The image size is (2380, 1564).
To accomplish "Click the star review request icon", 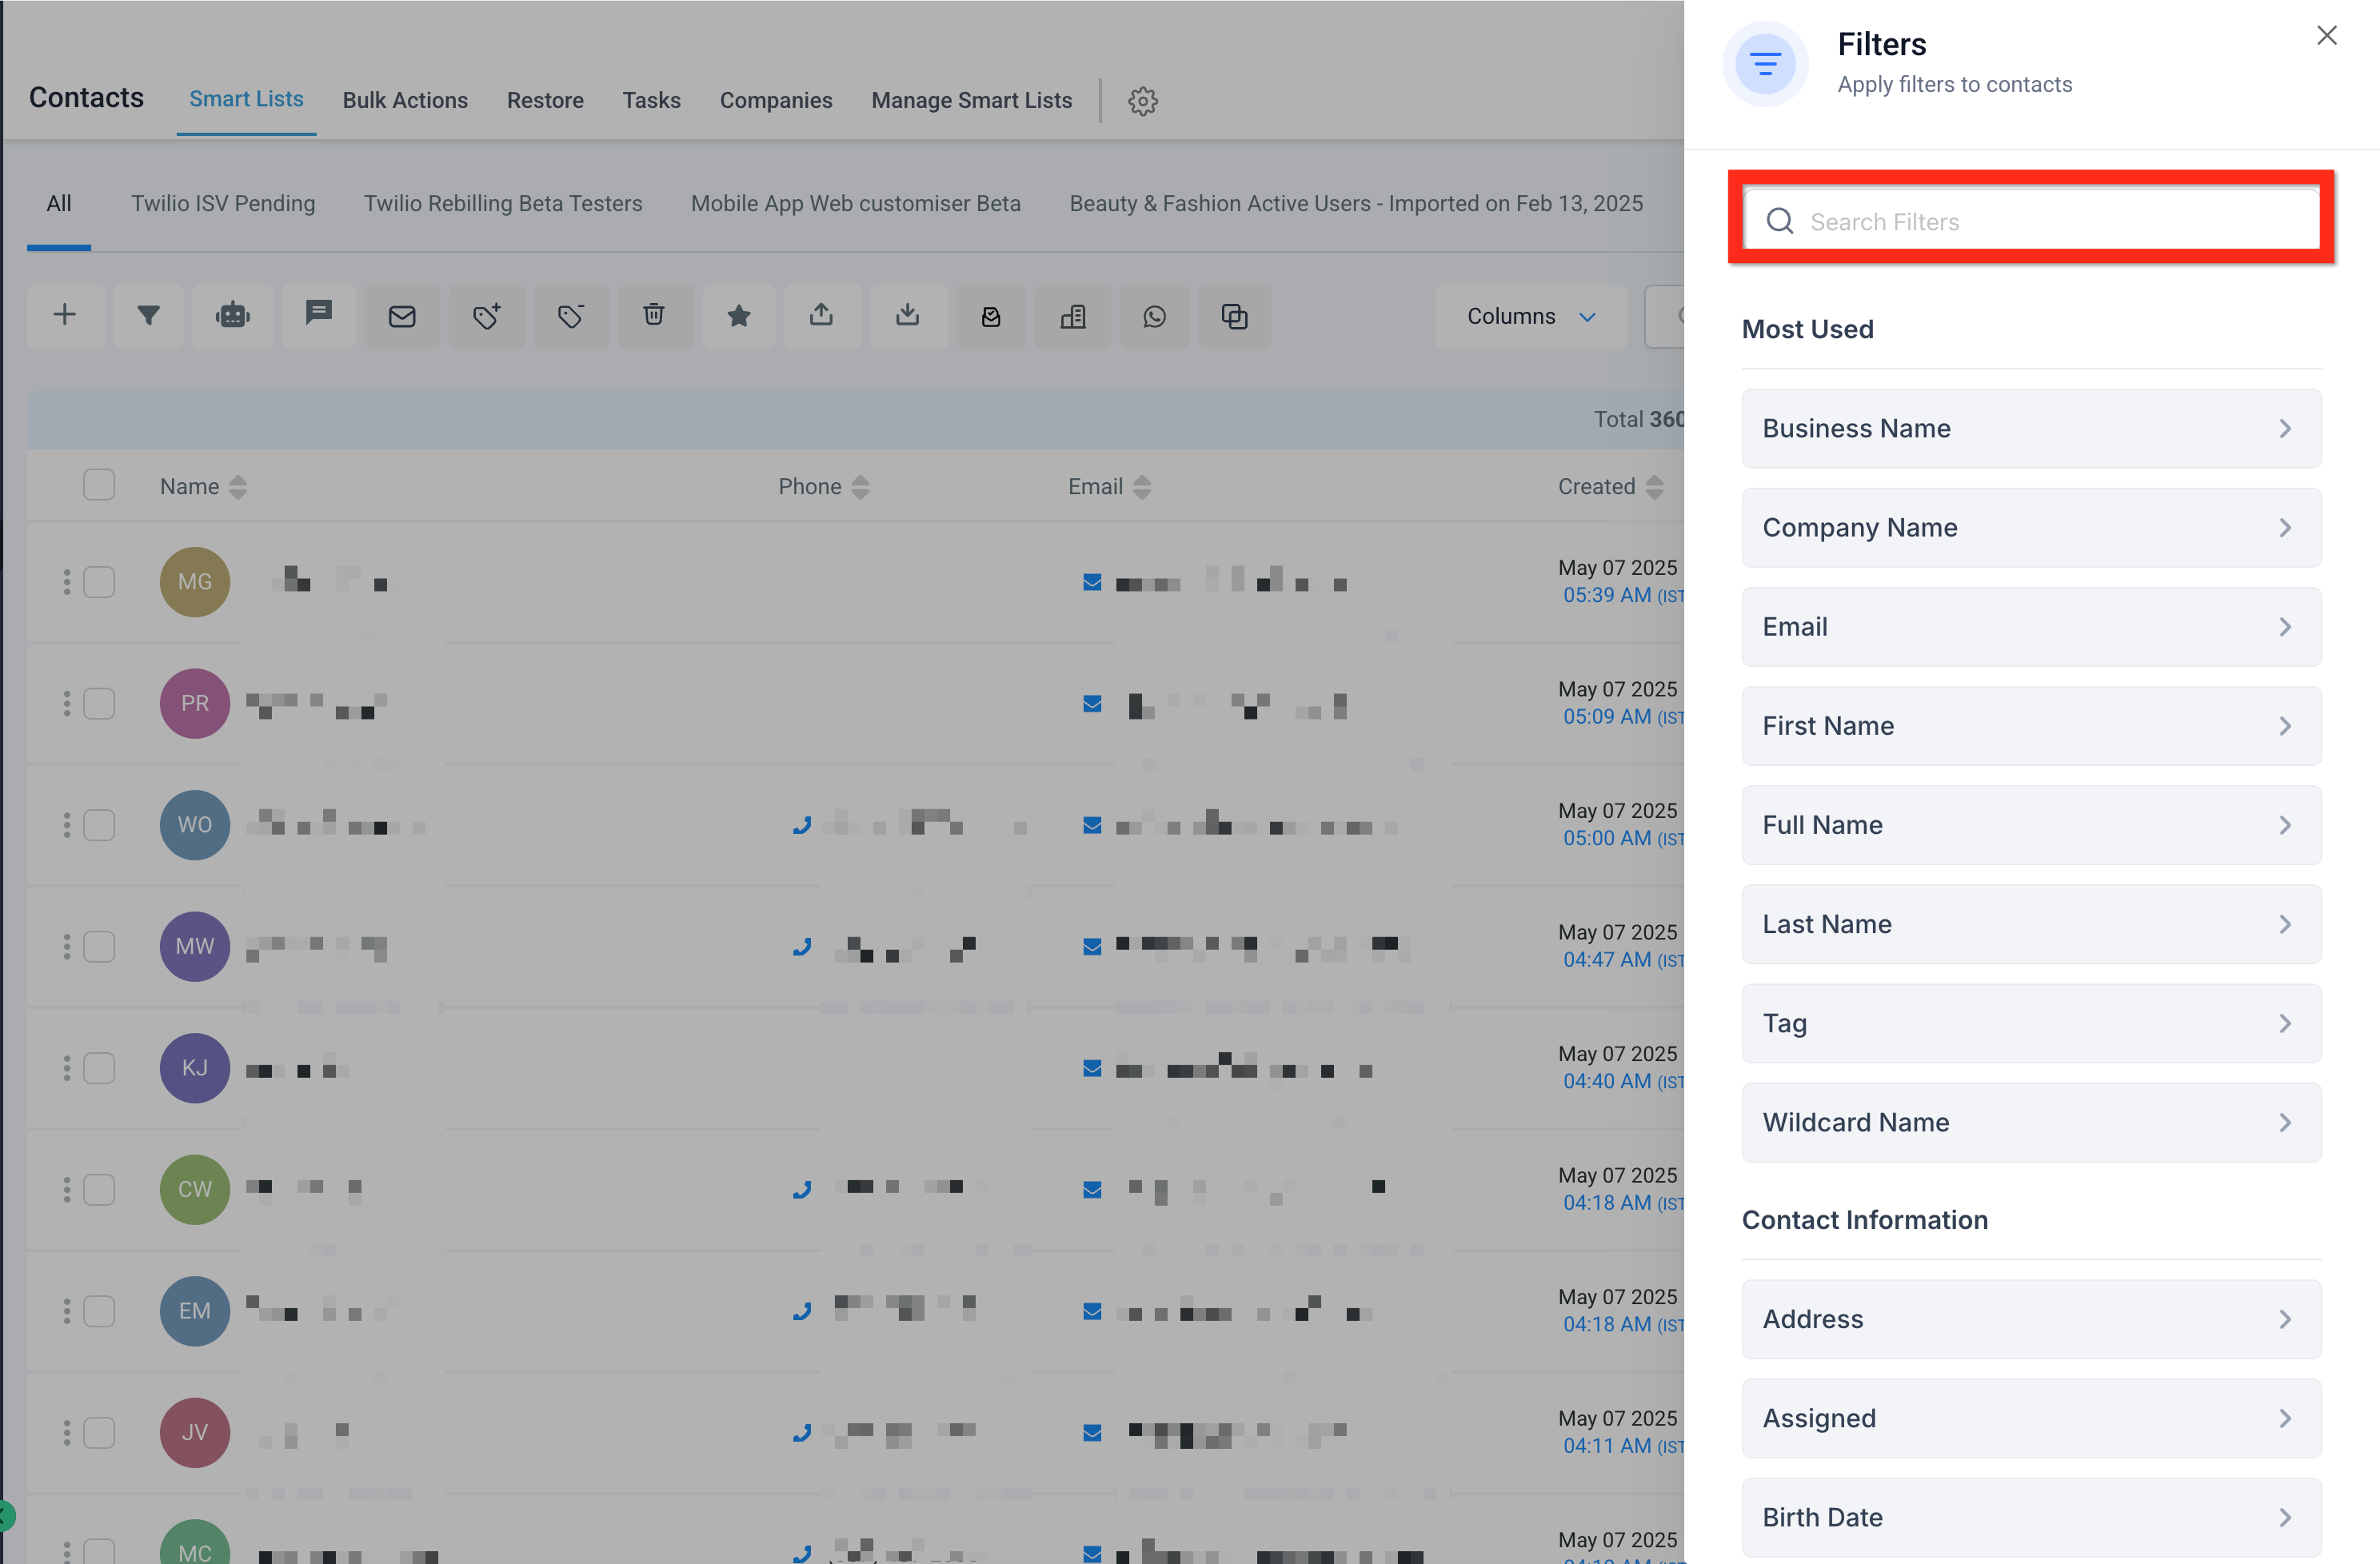I will (x=739, y=316).
